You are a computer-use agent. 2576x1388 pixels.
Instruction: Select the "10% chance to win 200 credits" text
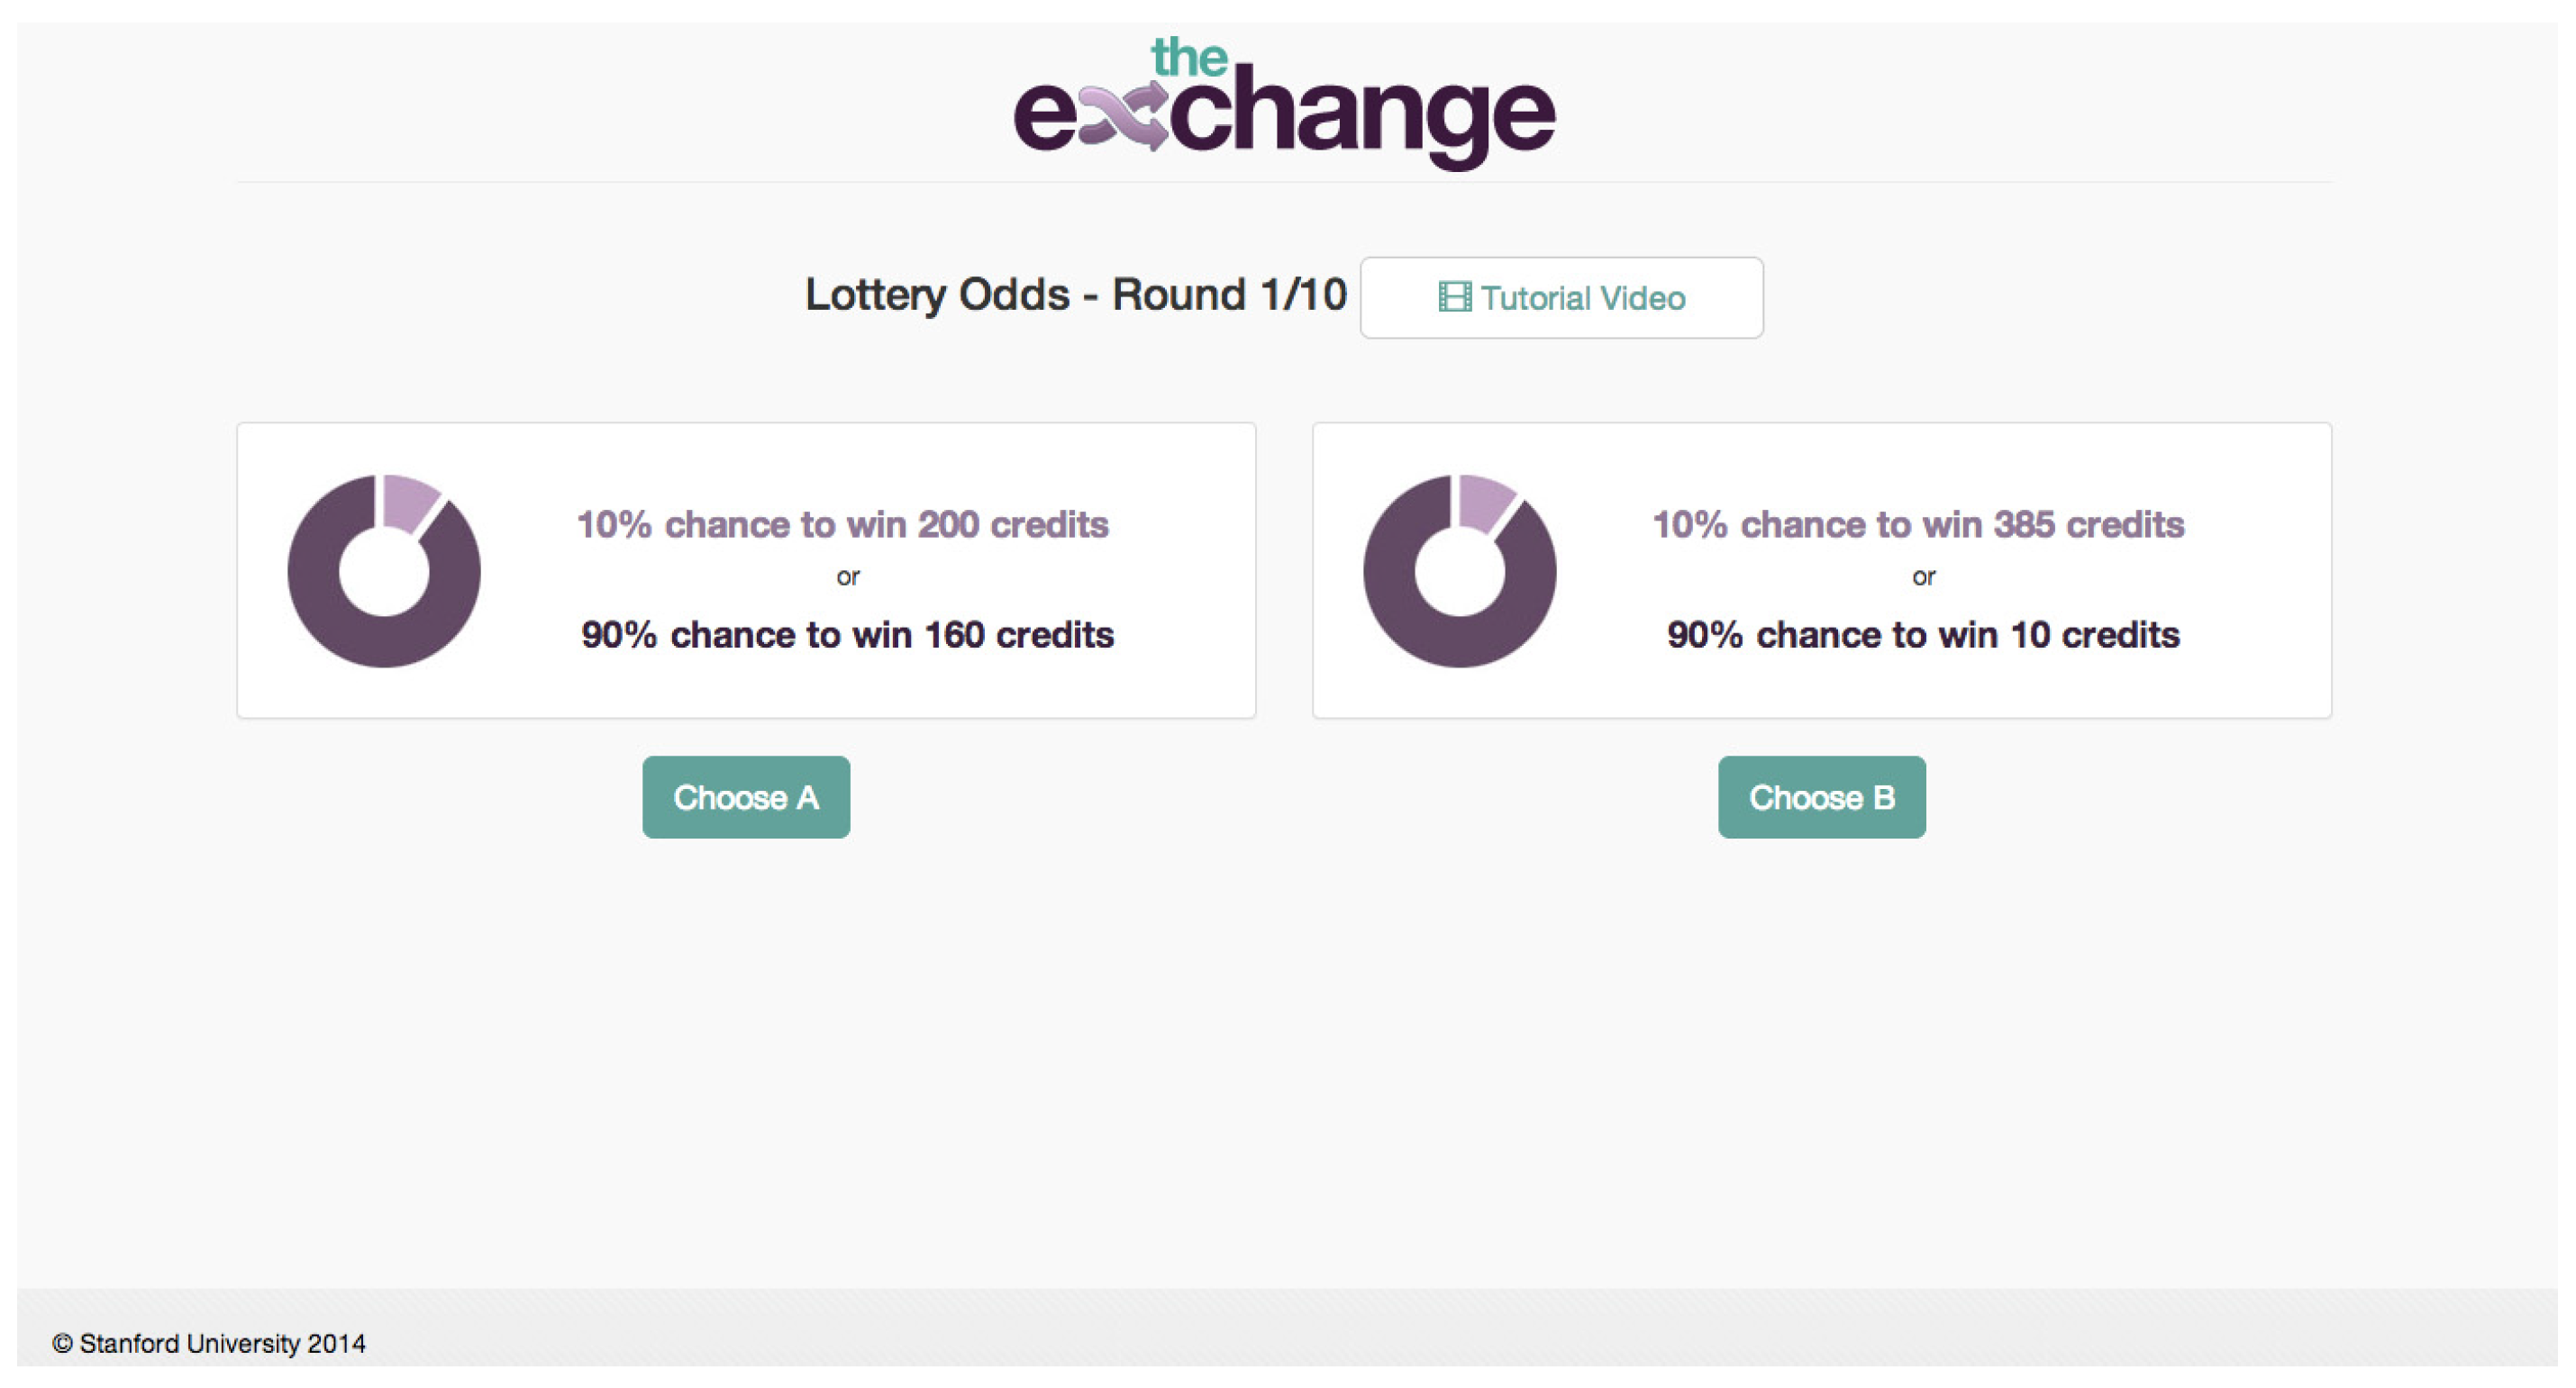tap(842, 524)
